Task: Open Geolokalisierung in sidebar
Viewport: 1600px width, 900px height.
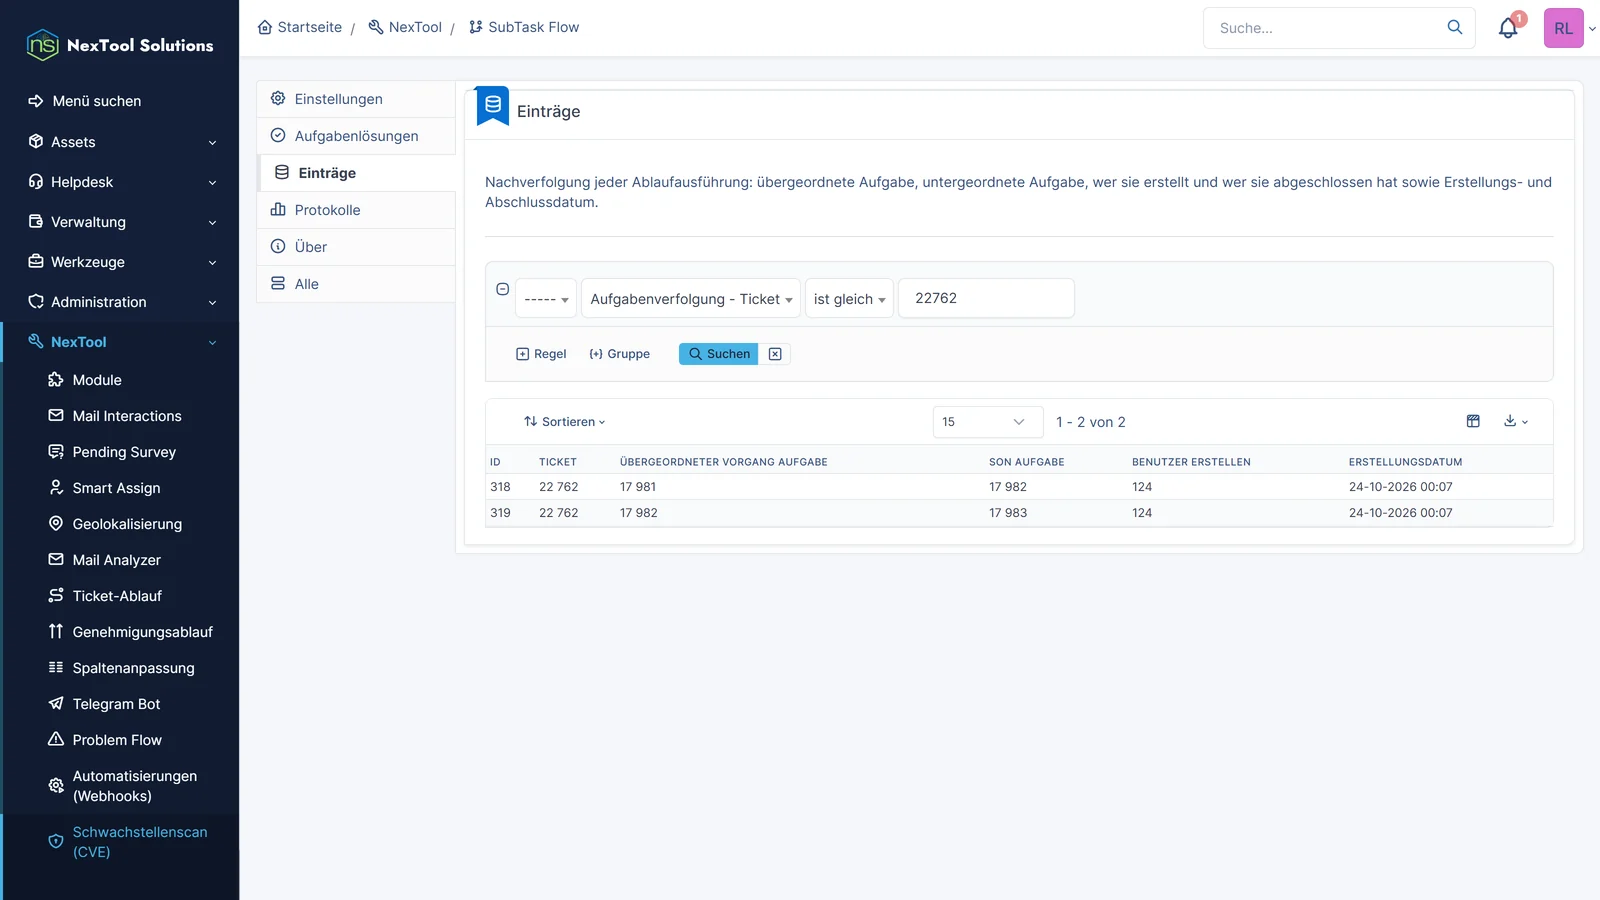Action: (127, 524)
